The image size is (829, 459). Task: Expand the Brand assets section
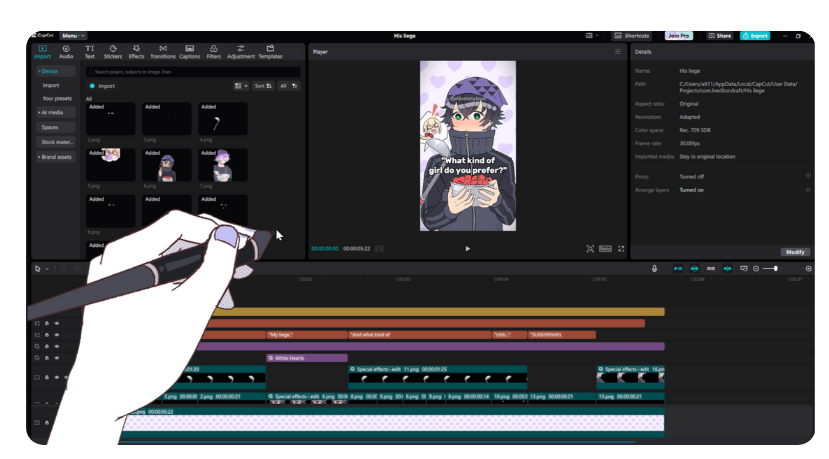55,157
